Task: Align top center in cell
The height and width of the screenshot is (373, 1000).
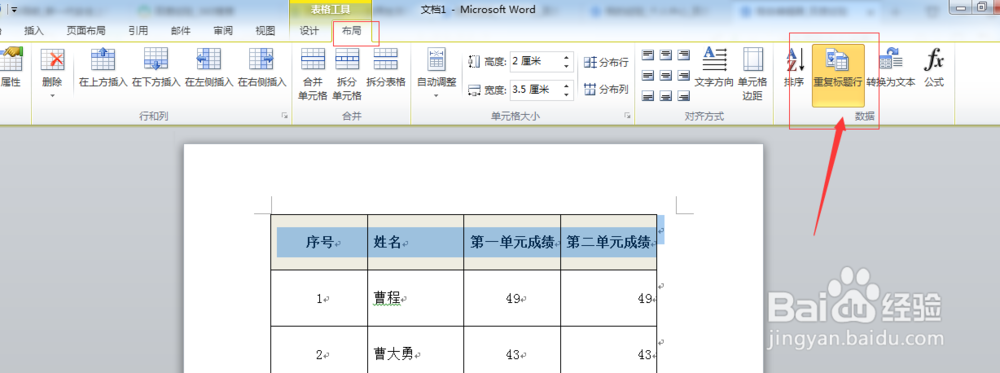Action: 666,55
